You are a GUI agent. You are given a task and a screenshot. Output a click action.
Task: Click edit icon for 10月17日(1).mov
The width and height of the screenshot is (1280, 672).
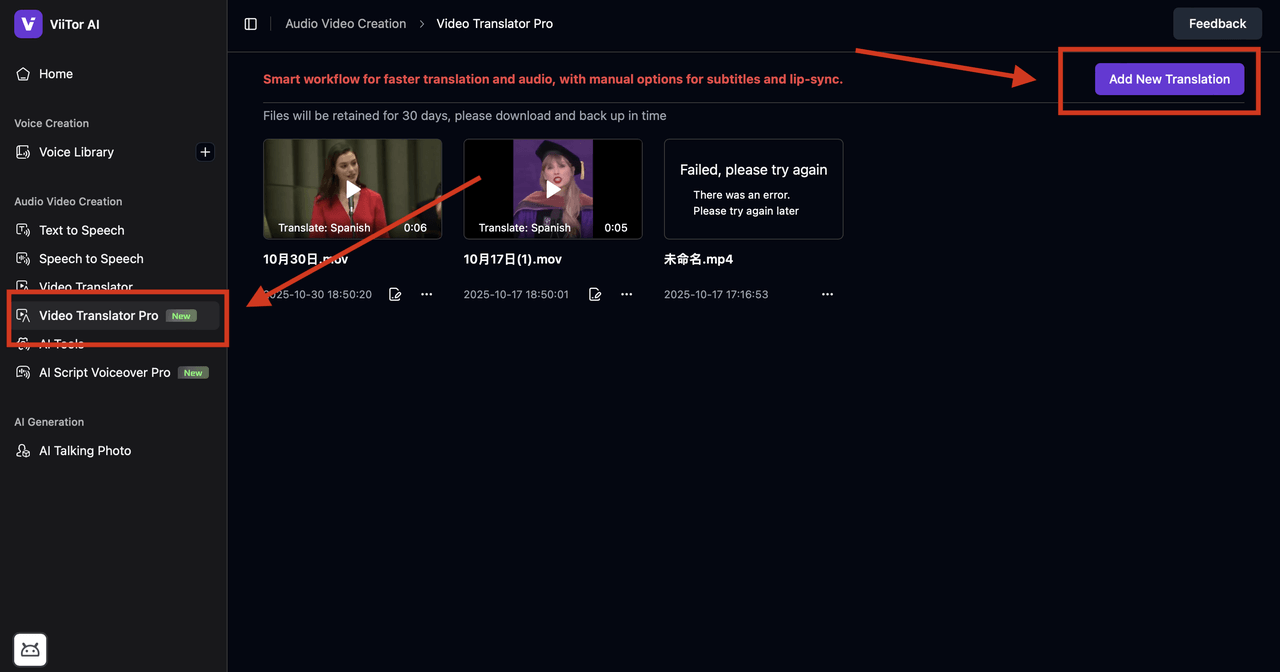point(595,295)
